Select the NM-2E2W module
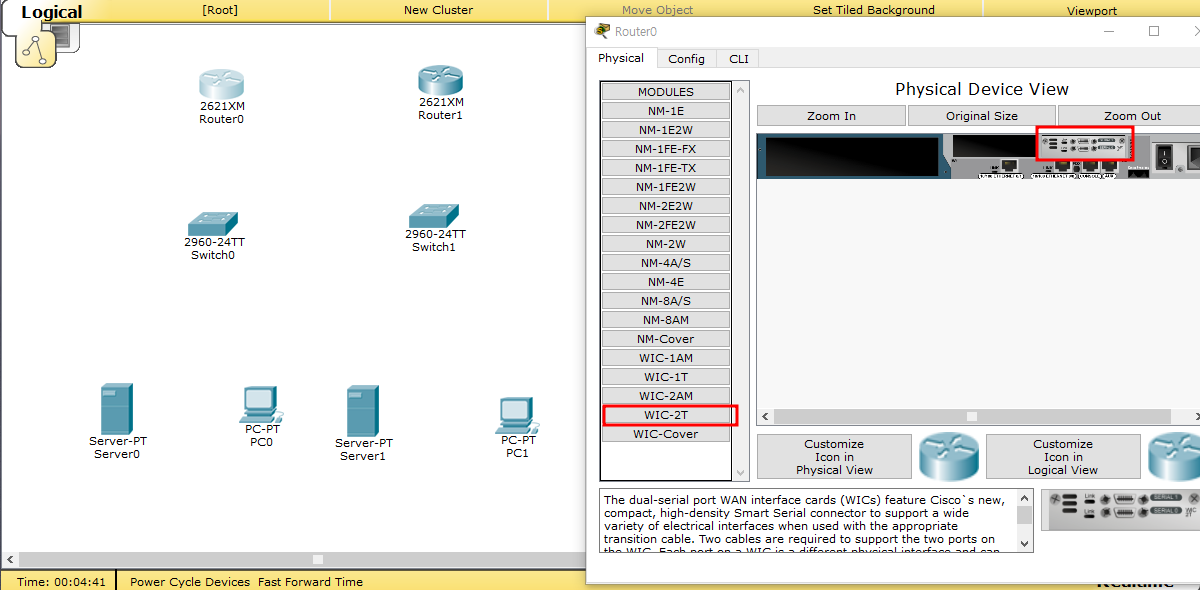Viewport: 1200px width, 590px height. click(x=666, y=206)
